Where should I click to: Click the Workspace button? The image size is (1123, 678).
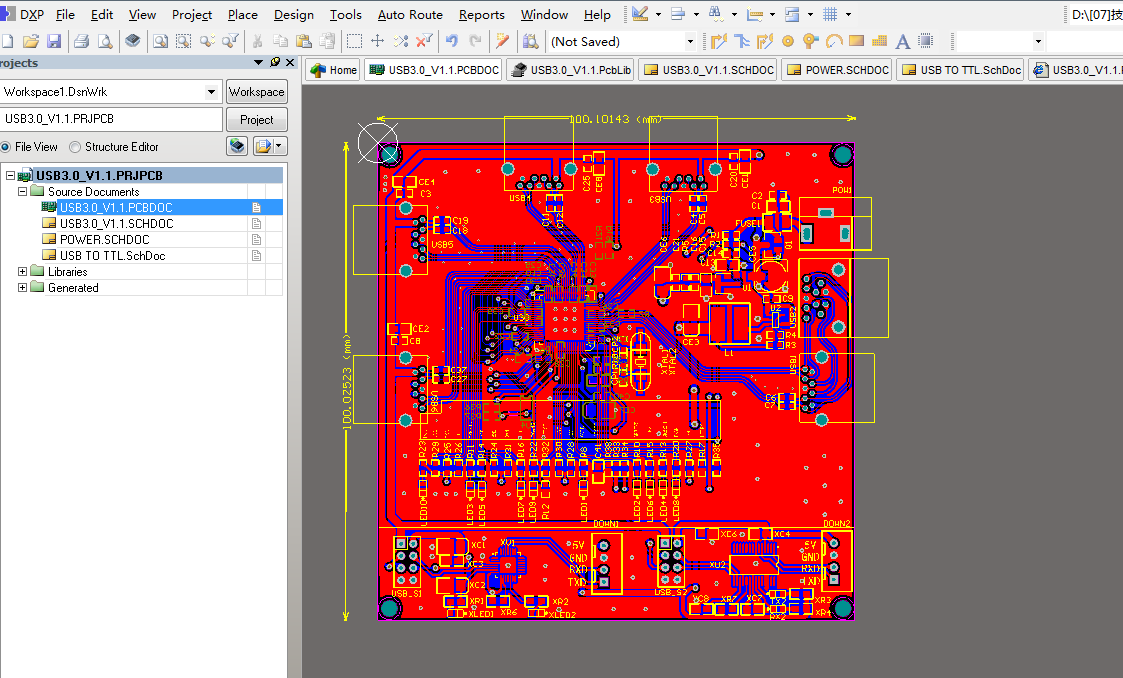click(256, 92)
